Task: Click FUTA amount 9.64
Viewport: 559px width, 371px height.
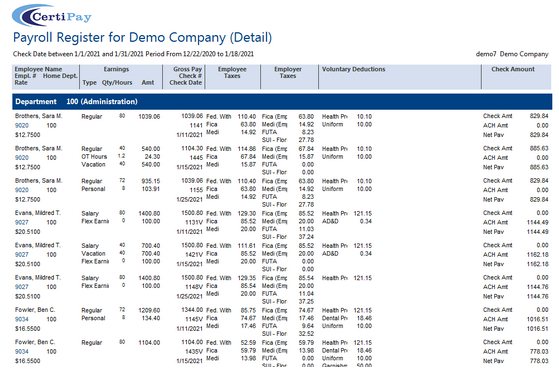Action: pyautogui.click(x=308, y=326)
